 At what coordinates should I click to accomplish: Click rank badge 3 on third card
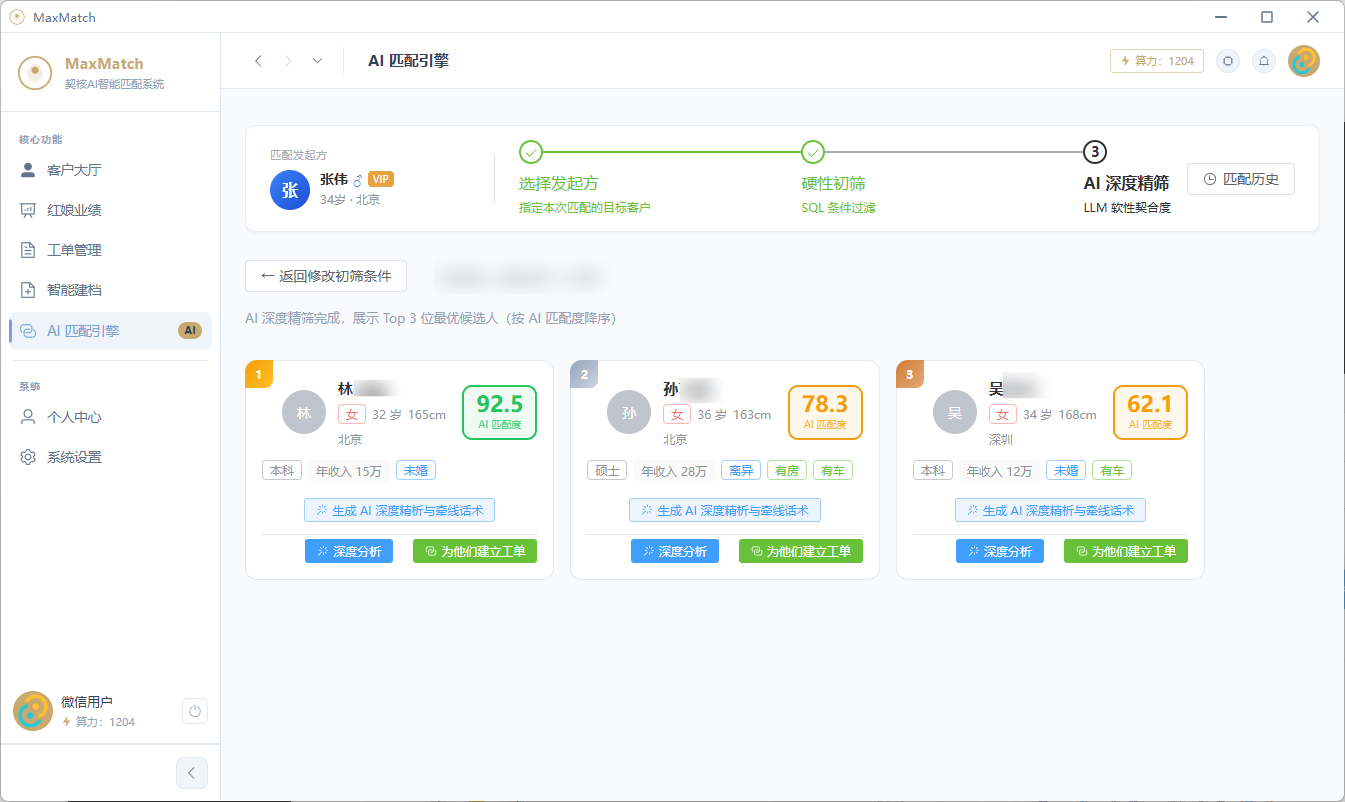coord(909,375)
